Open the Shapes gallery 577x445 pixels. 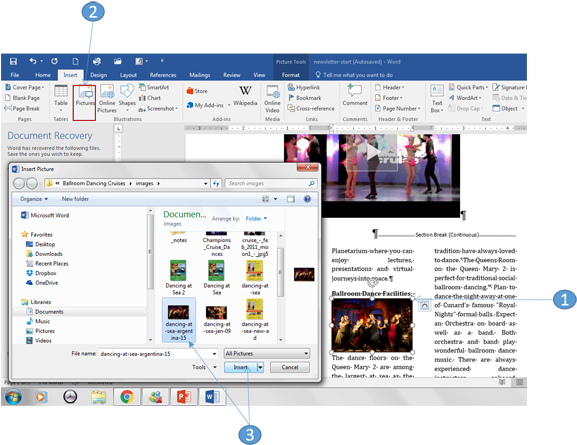(x=127, y=98)
